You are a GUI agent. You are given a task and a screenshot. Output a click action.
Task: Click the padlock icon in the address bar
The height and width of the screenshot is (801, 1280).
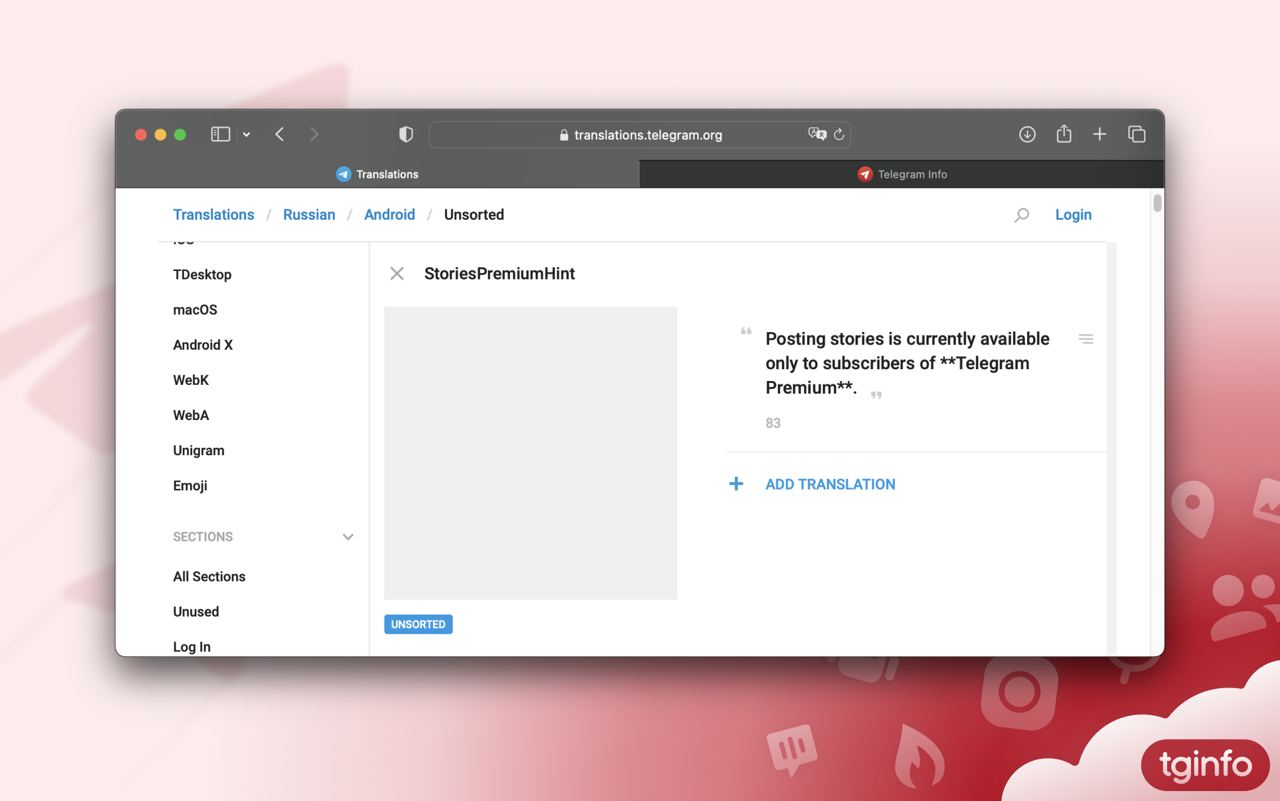pos(564,135)
